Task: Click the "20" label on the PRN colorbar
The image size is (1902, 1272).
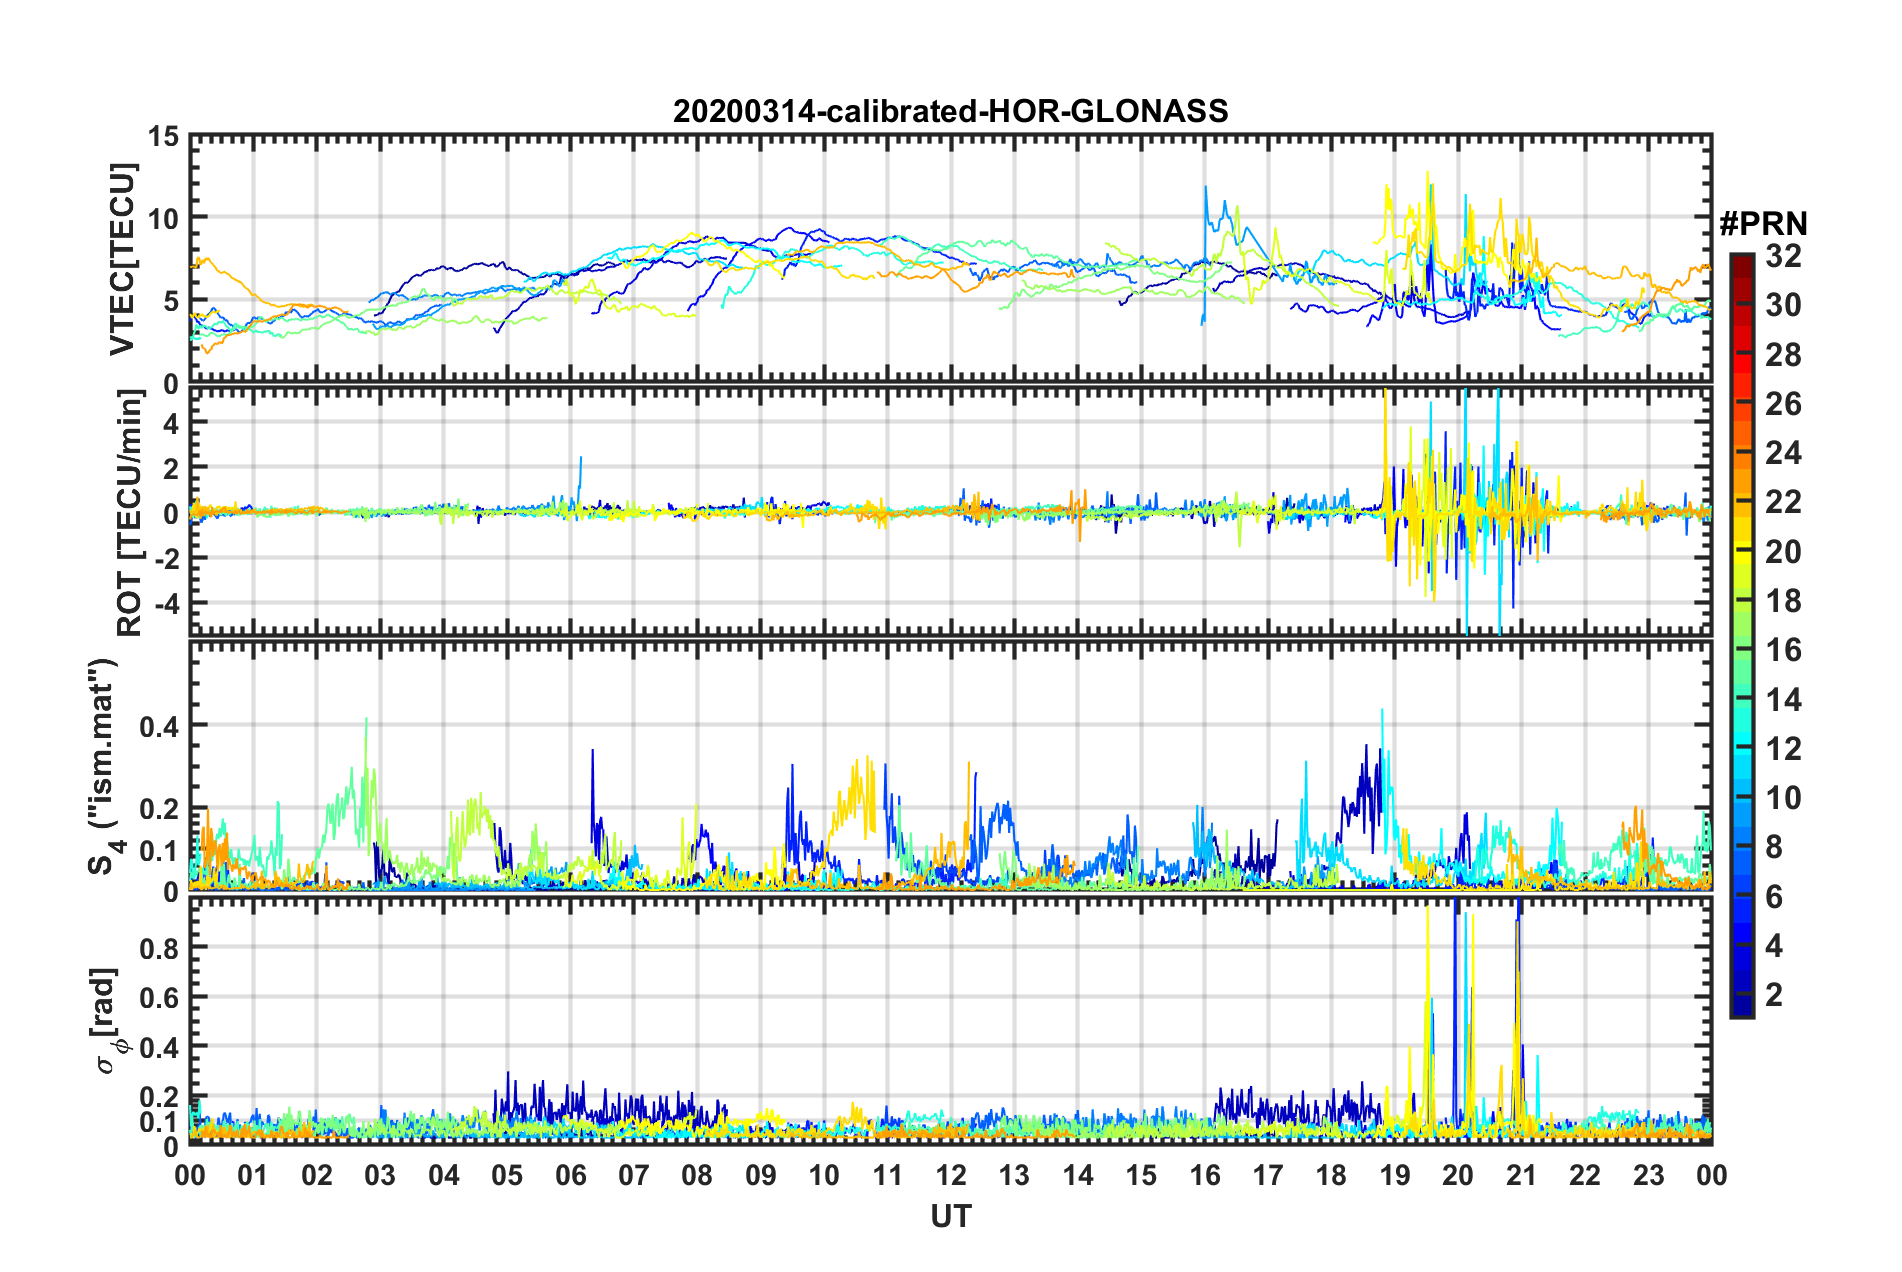Action: click(x=1784, y=552)
